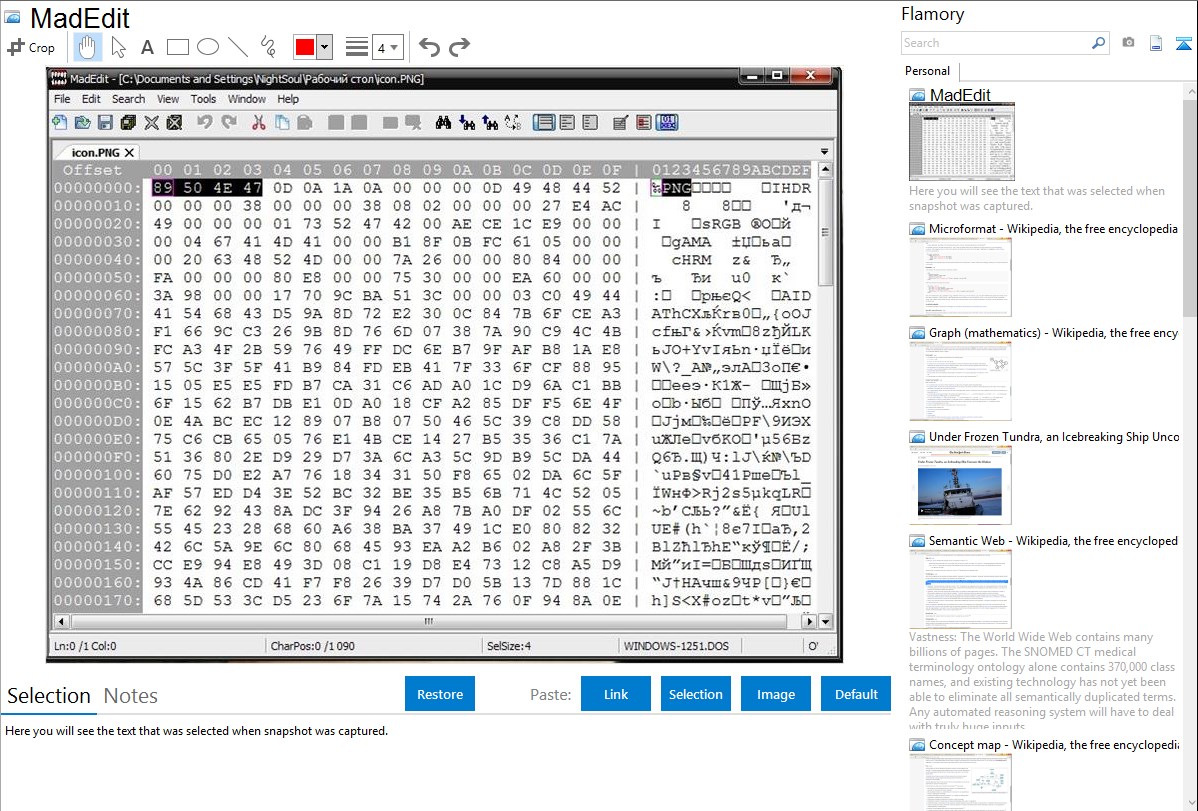Redo the last annotation
Viewport: 1198px width, 811px height.
[x=459, y=47]
